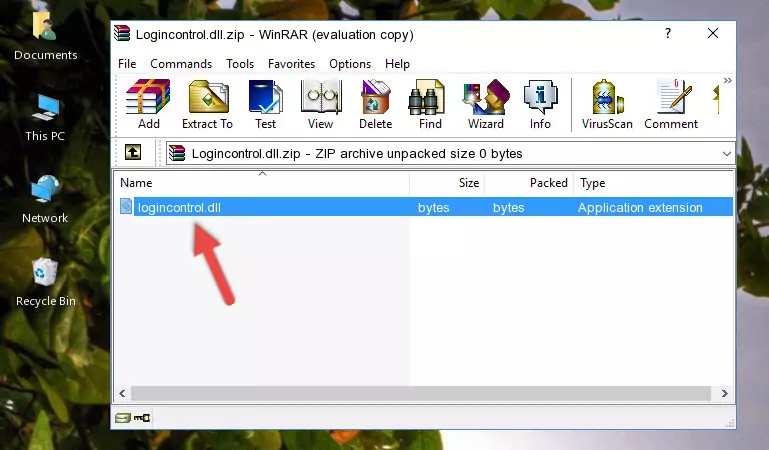Open the File menu
The width and height of the screenshot is (769, 450).
point(127,64)
